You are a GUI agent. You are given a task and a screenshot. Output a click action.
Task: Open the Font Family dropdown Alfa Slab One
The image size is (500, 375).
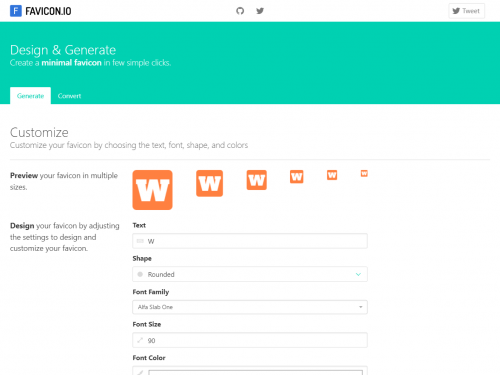point(250,307)
